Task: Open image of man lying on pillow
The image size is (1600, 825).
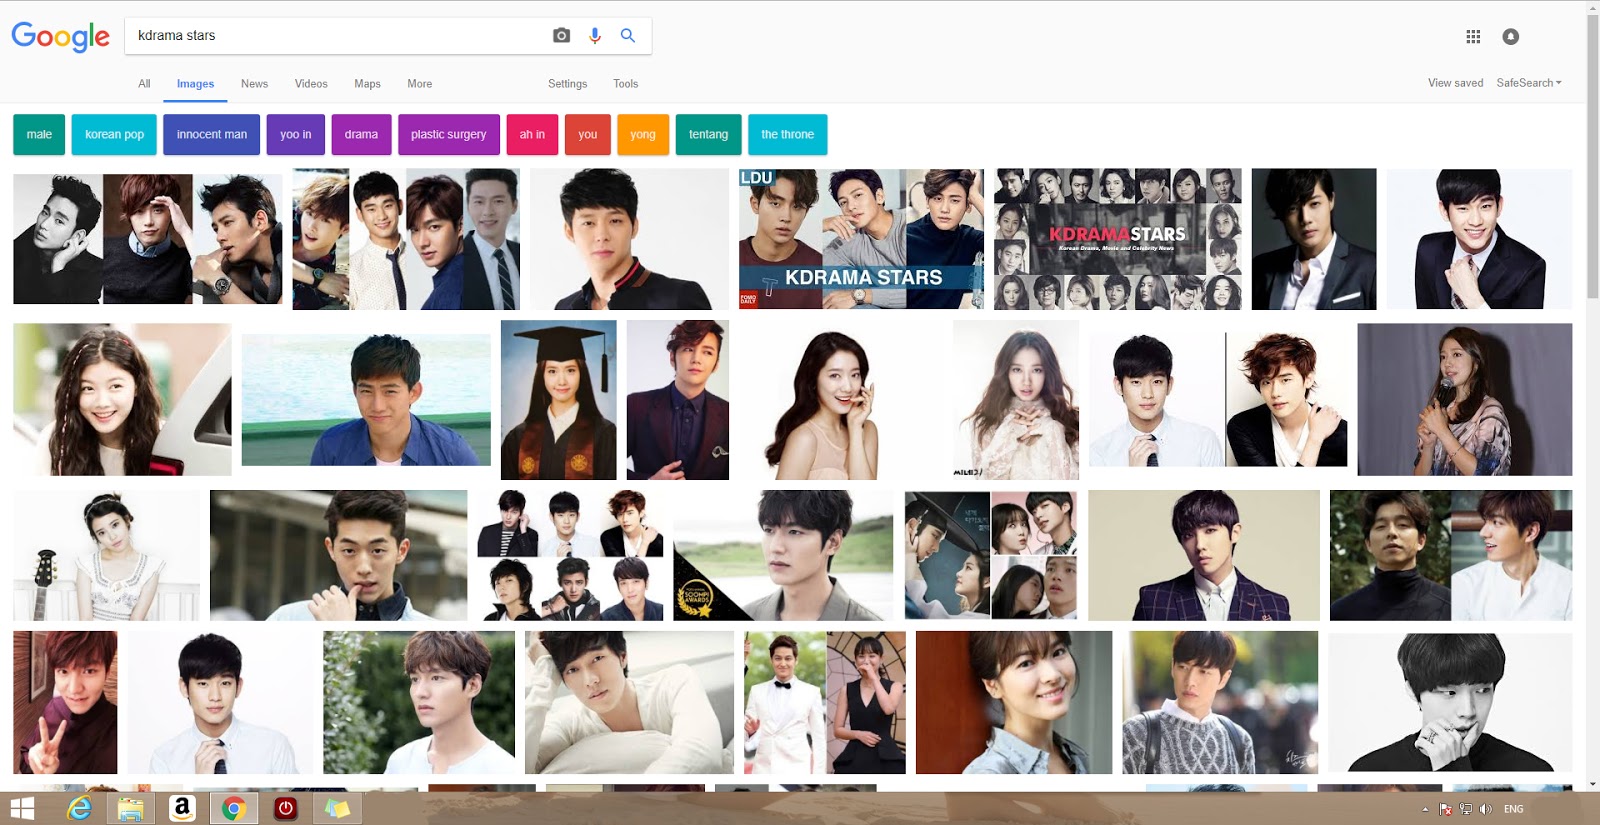Action: tap(629, 702)
